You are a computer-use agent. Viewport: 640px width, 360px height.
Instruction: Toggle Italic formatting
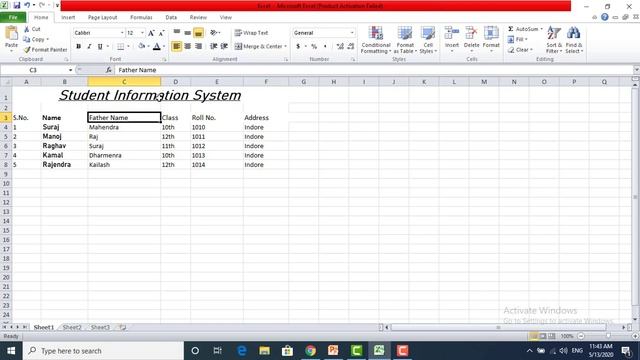(89, 47)
